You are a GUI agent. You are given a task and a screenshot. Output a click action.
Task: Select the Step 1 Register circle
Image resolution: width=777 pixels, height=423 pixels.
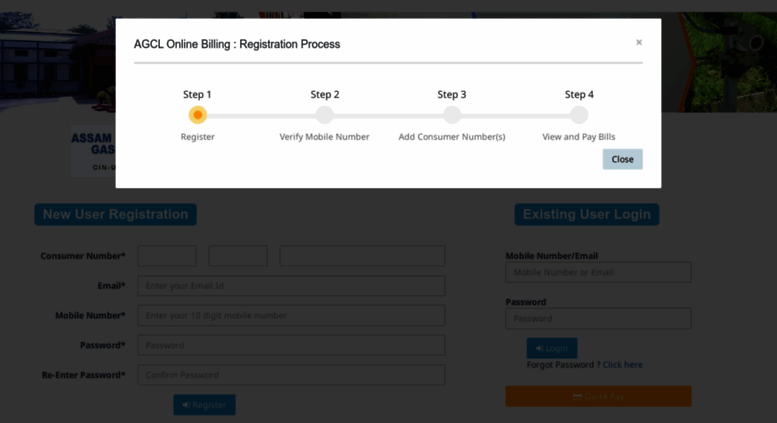pyautogui.click(x=198, y=115)
